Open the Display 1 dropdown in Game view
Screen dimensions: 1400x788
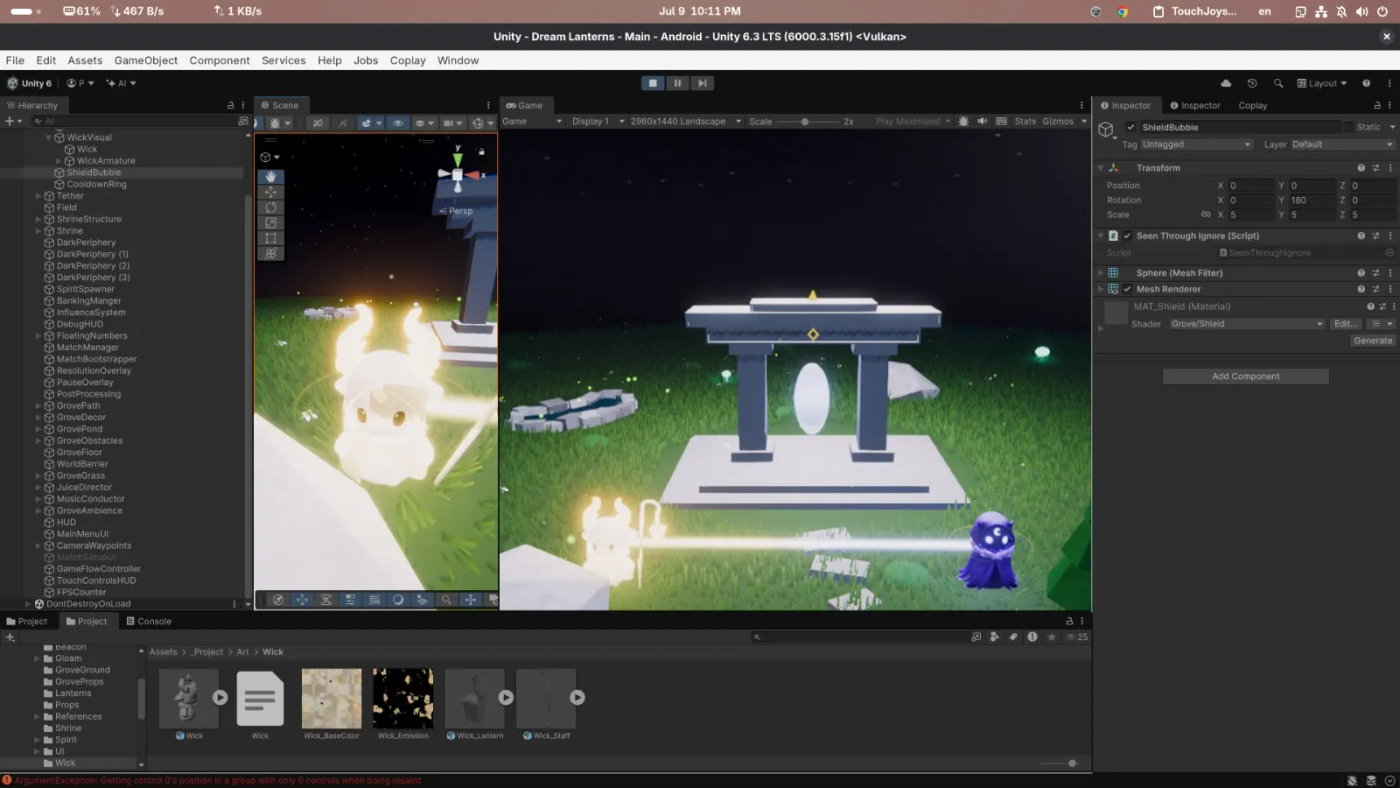tap(596, 121)
